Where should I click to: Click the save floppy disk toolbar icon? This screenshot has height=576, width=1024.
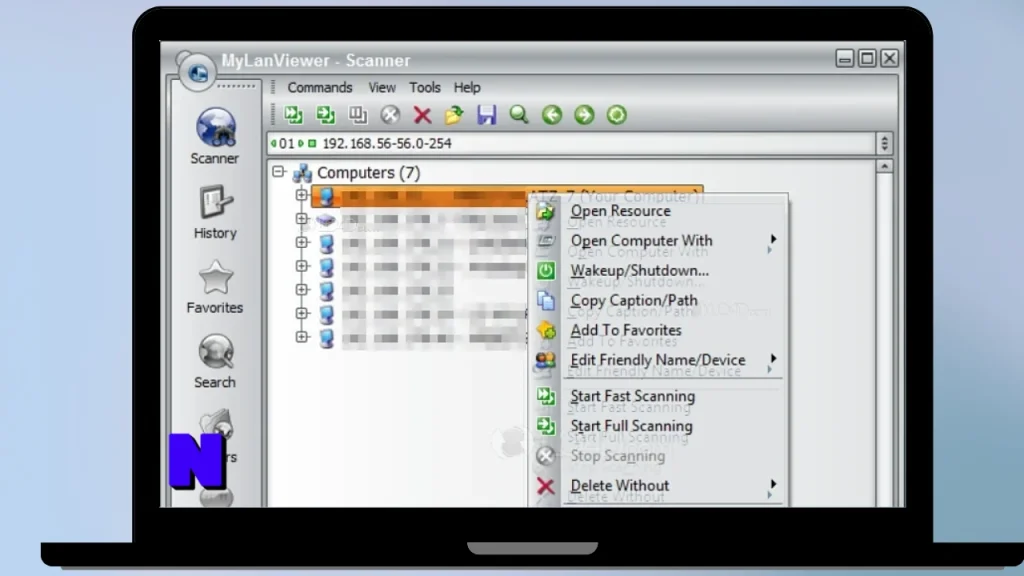[487, 115]
